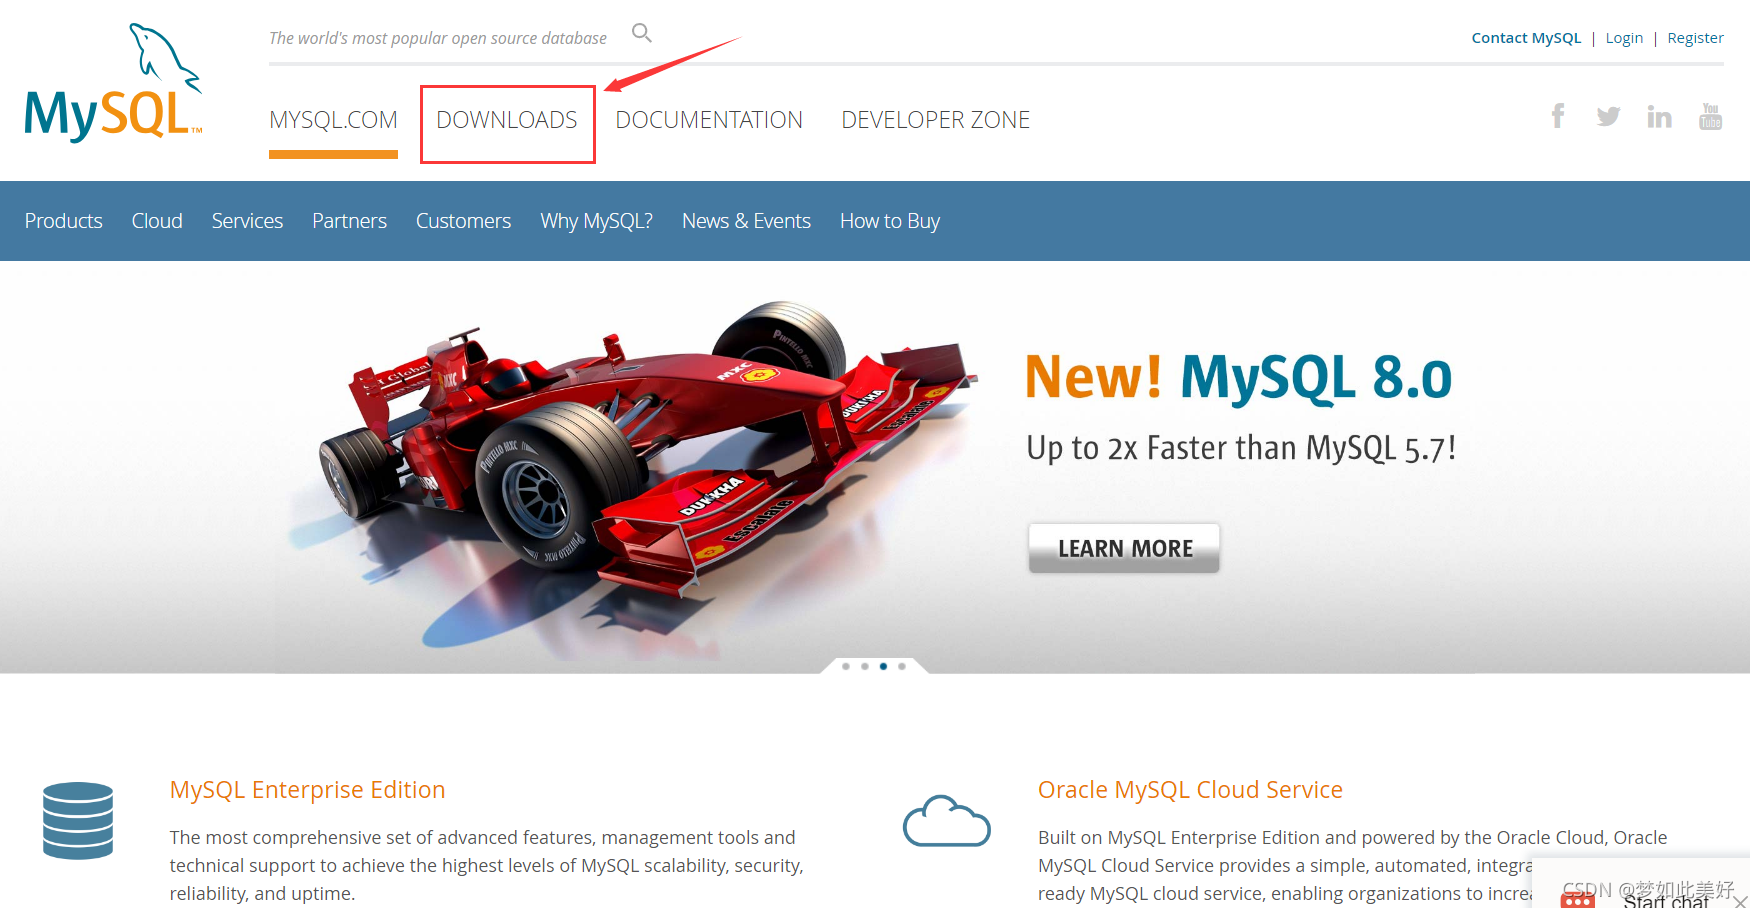Image resolution: width=1750 pixels, height=908 pixels.
Task: Click the world's most popular database tagline
Action: (x=438, y=38)
